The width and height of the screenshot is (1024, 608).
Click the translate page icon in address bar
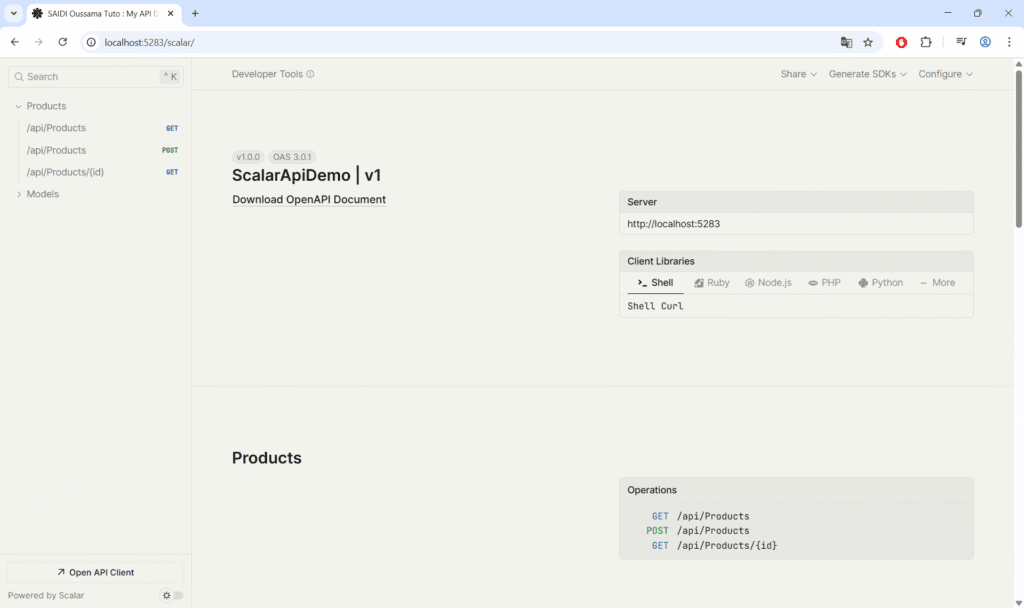(x=846, y=42)
